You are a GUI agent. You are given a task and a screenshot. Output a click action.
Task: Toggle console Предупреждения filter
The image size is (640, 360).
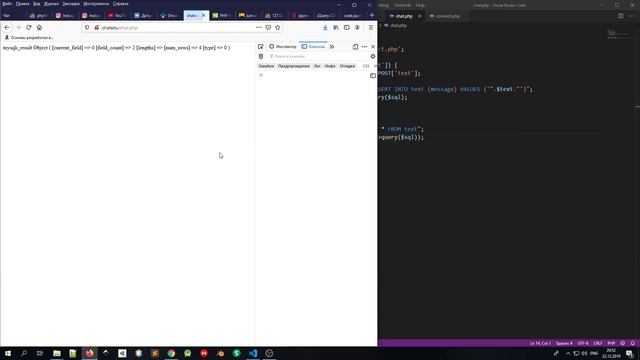click(293, 66)
